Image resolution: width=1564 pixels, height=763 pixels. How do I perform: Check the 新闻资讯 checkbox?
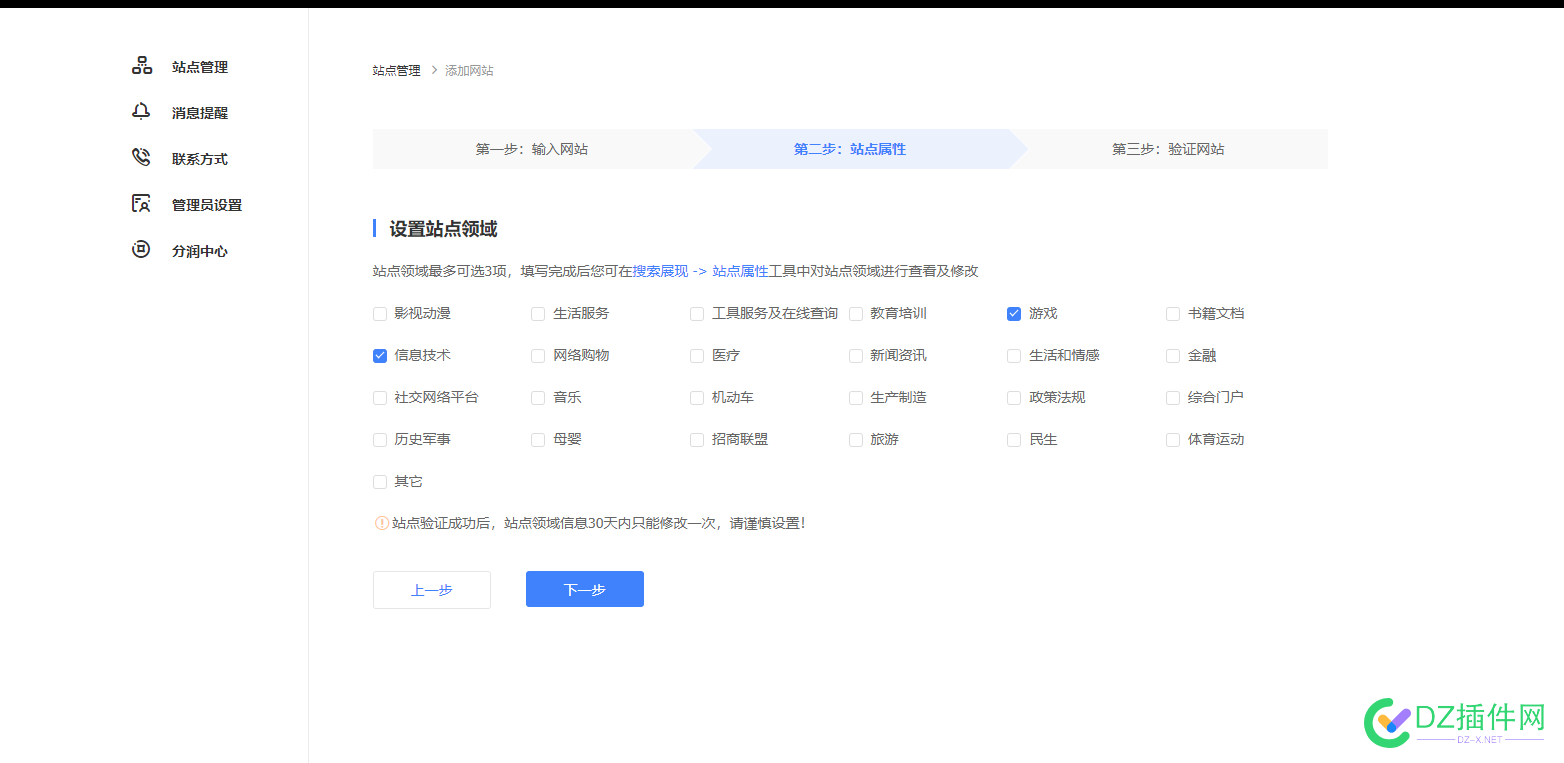coord(856,356)
